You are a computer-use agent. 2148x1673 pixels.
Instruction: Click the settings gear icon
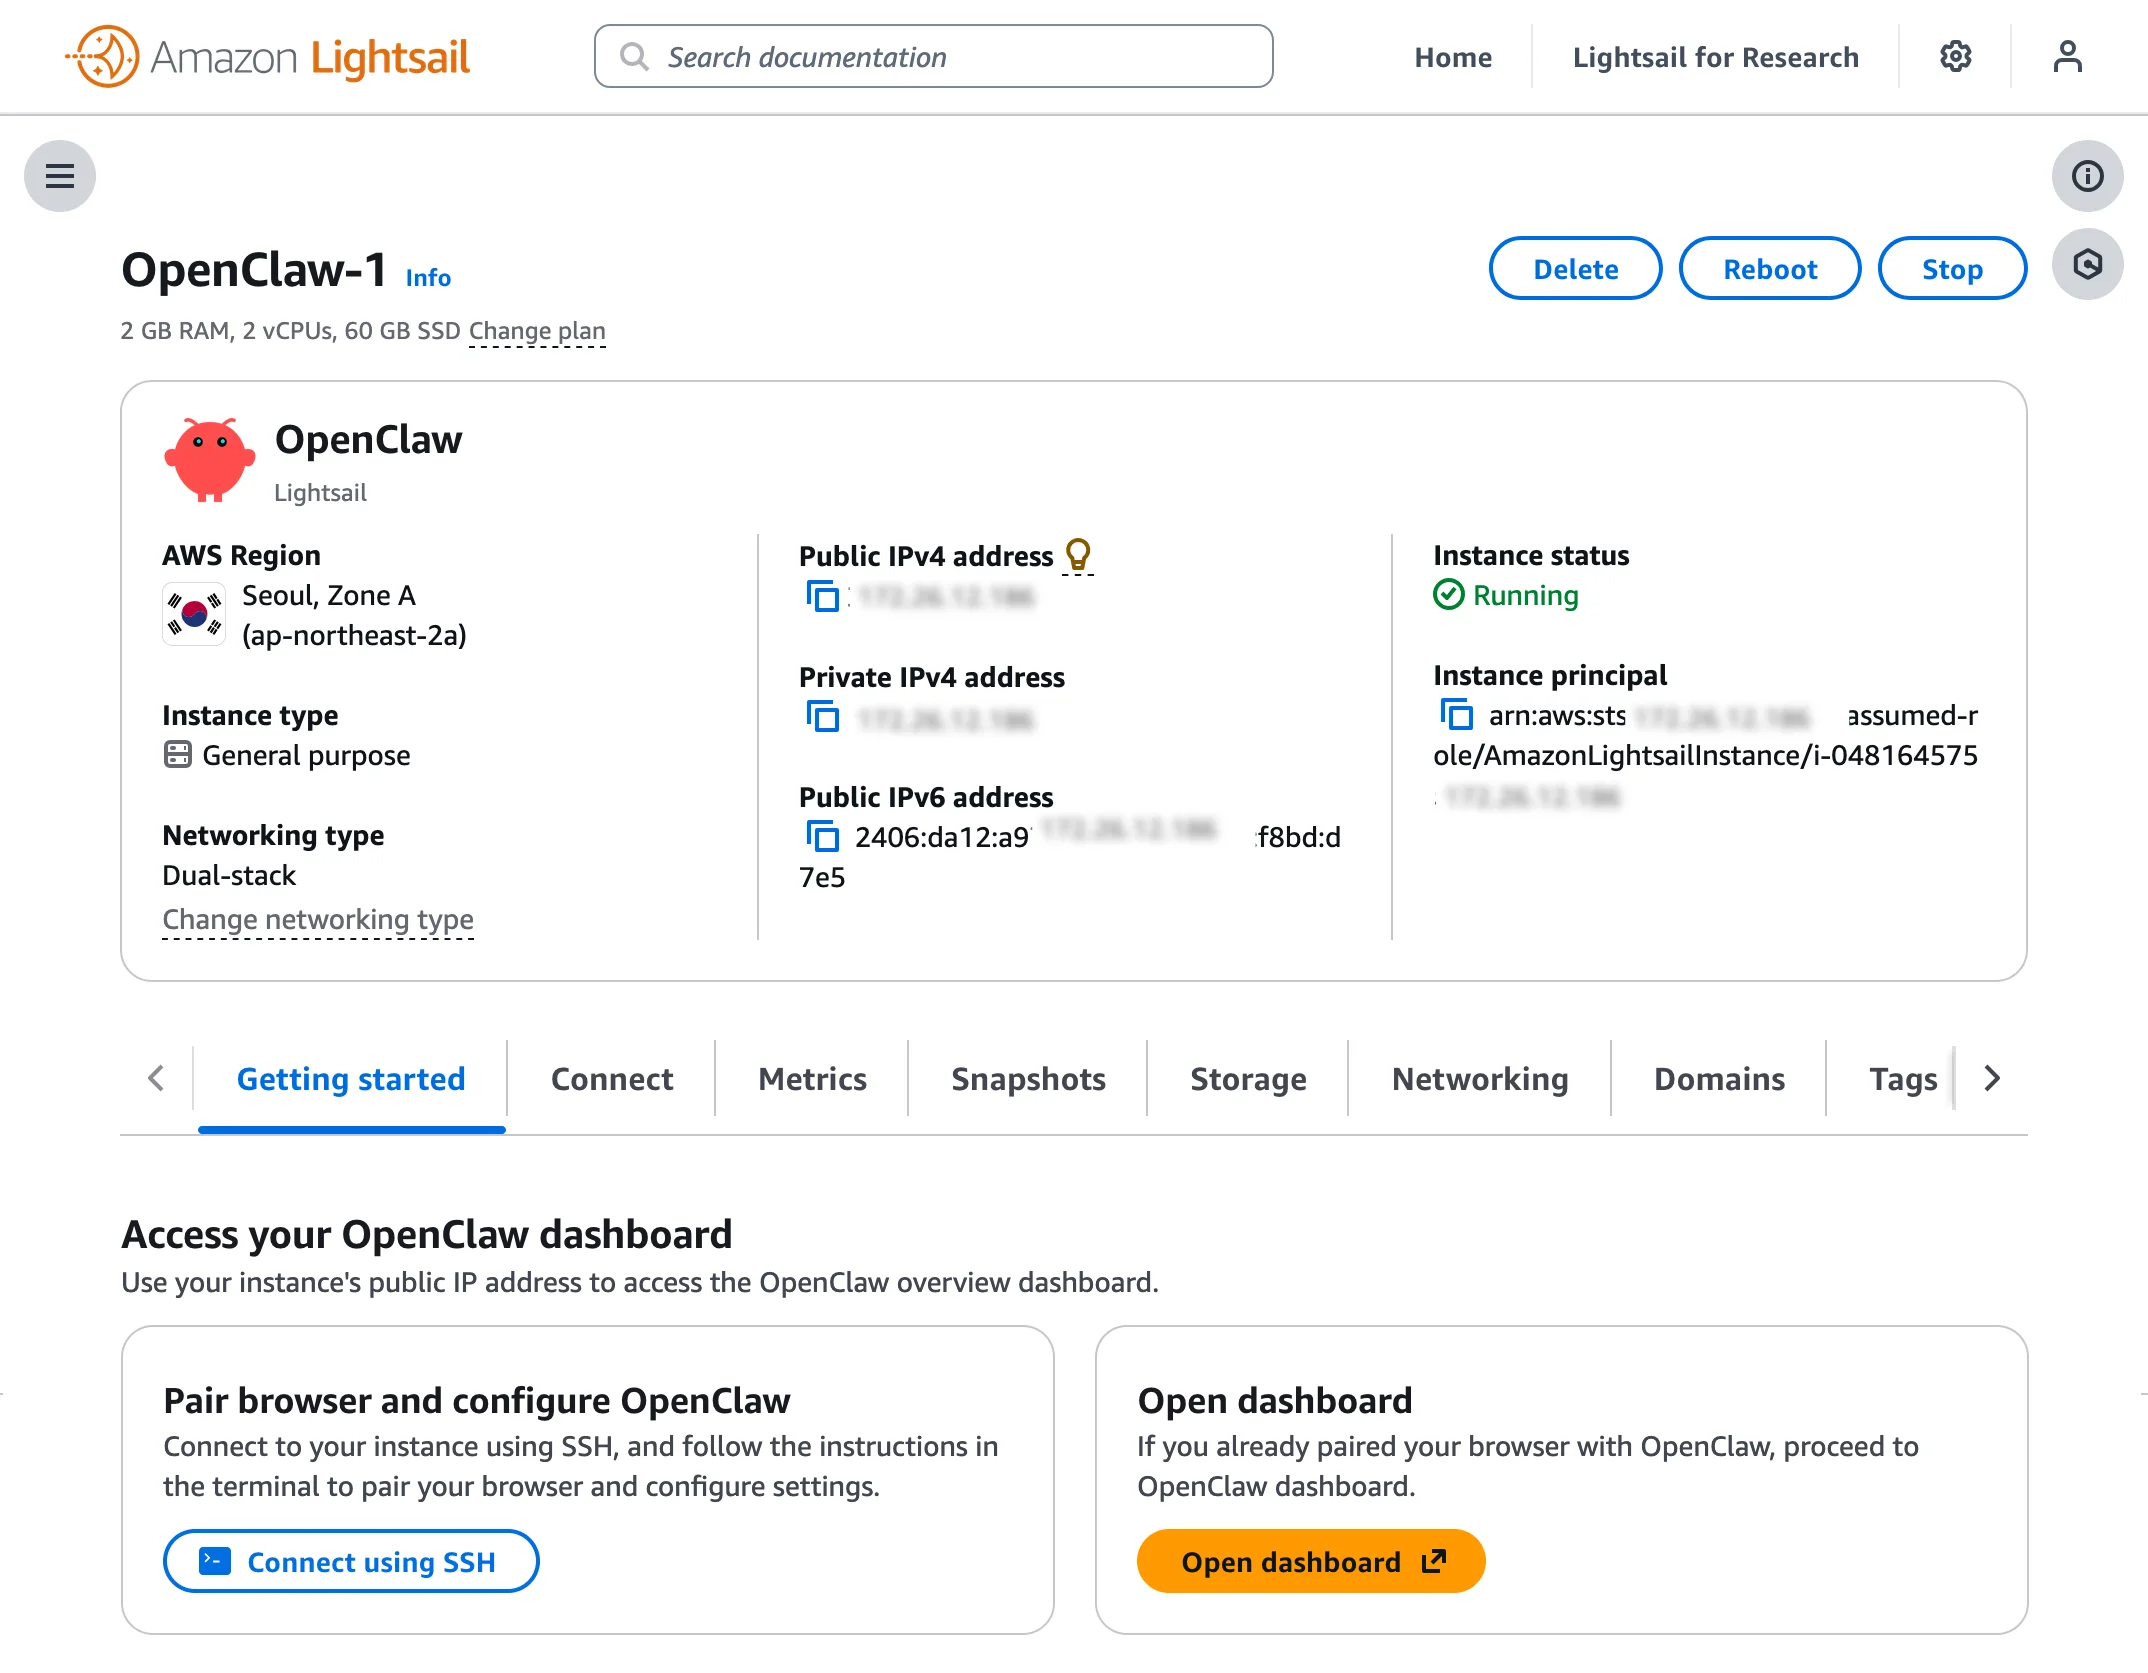[1955, 57]
